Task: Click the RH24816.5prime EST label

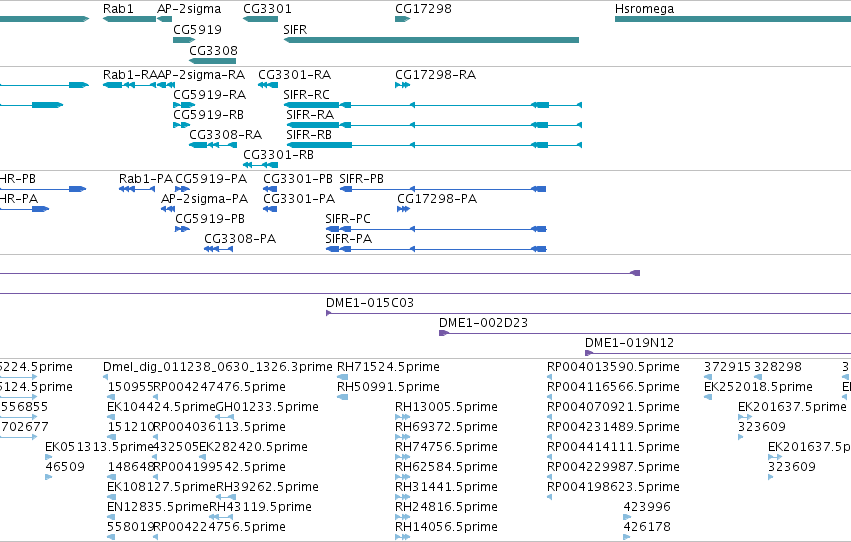Action: [x=446, y=507]
